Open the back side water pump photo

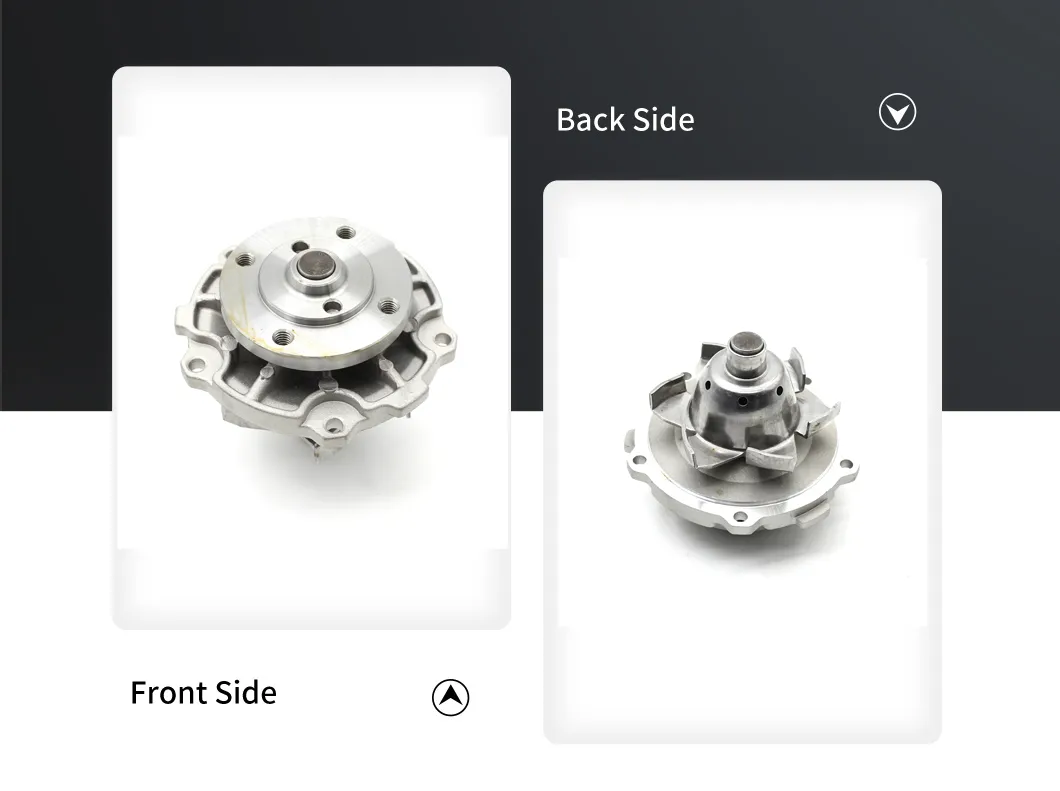[742, 462]
